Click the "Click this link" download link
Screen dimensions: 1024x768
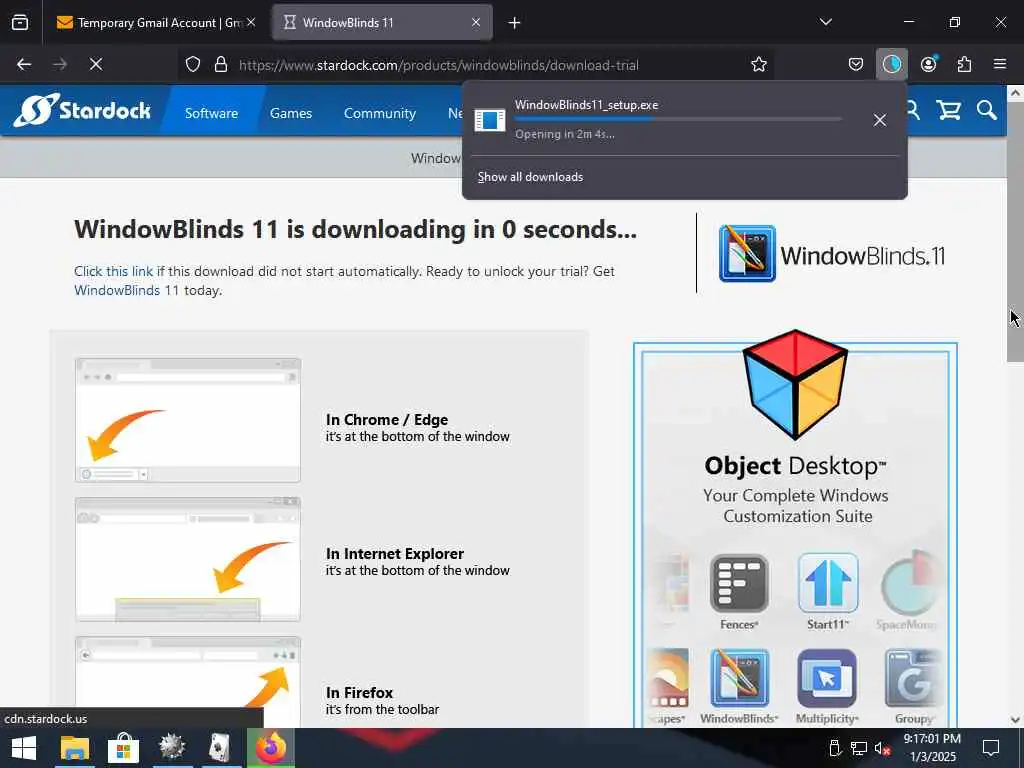click(114, 271)
